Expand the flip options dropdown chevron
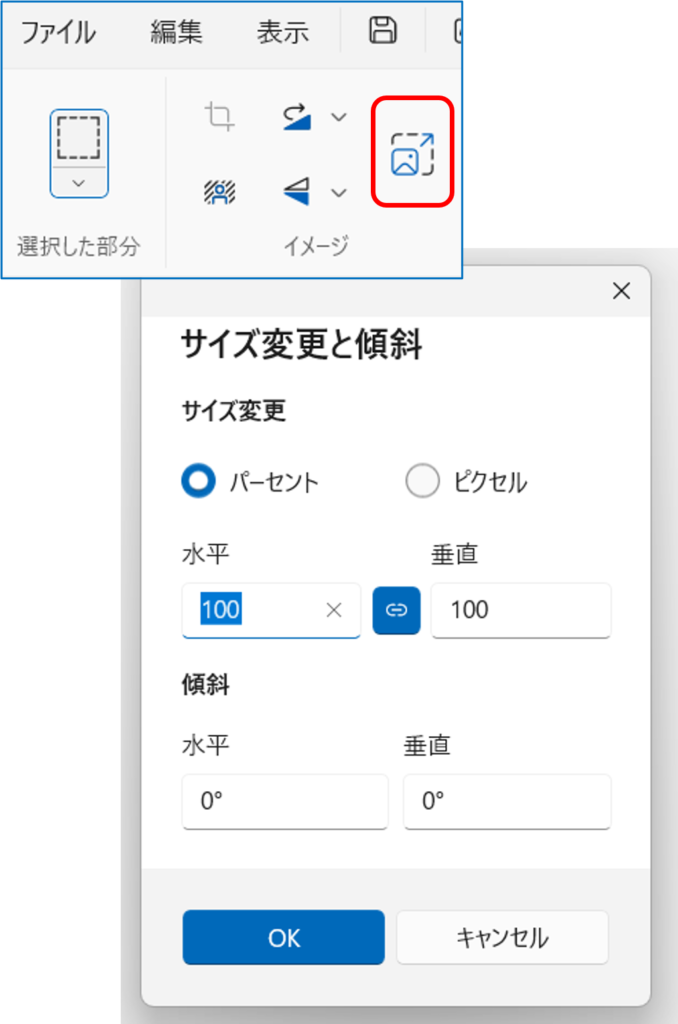The width and height of the screenshot is (678, 1024). [339, 192]
